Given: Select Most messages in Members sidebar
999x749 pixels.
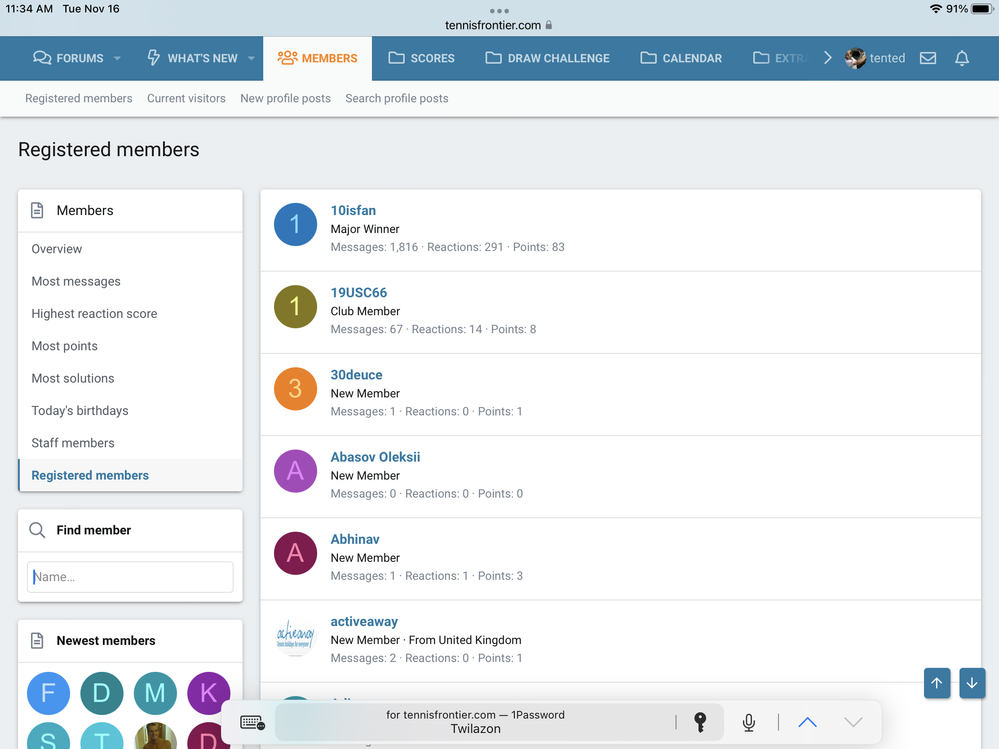Looking at the screenshot, I should pyautogui.click(x=76, y=281).
